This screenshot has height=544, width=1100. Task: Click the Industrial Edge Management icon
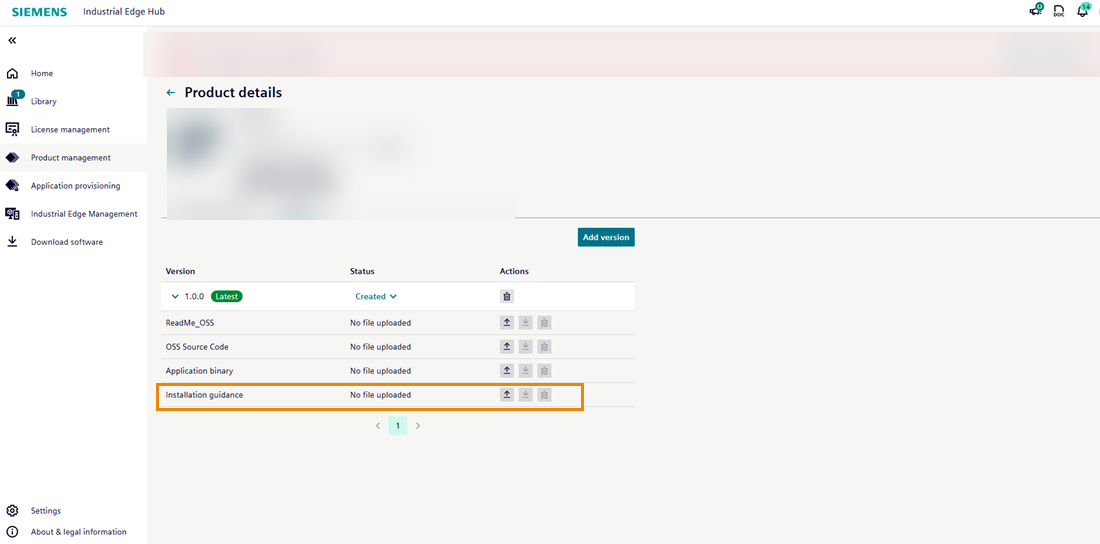click(x=12, y=214)
